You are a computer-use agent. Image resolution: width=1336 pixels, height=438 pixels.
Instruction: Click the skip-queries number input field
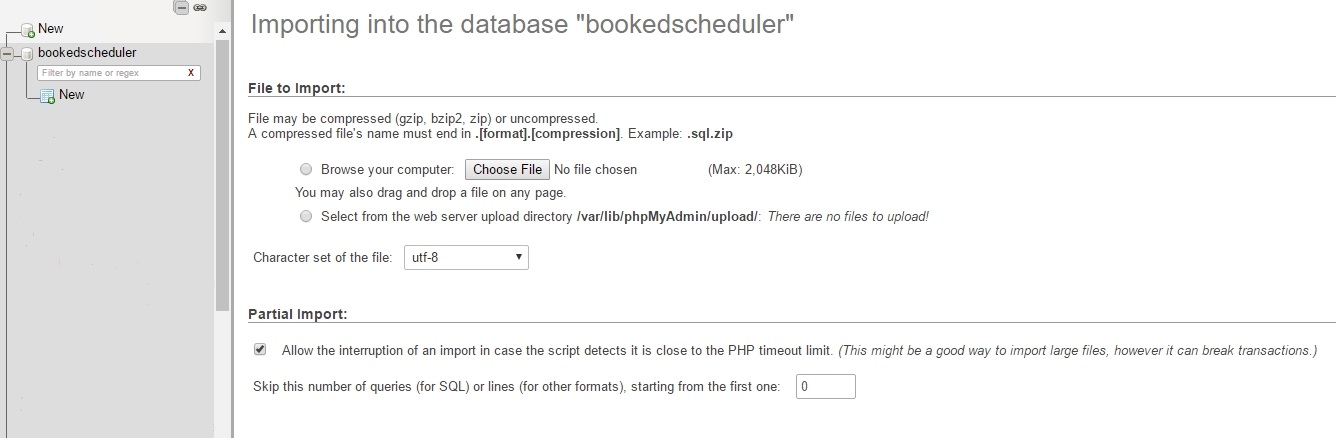tap(826, 386)
